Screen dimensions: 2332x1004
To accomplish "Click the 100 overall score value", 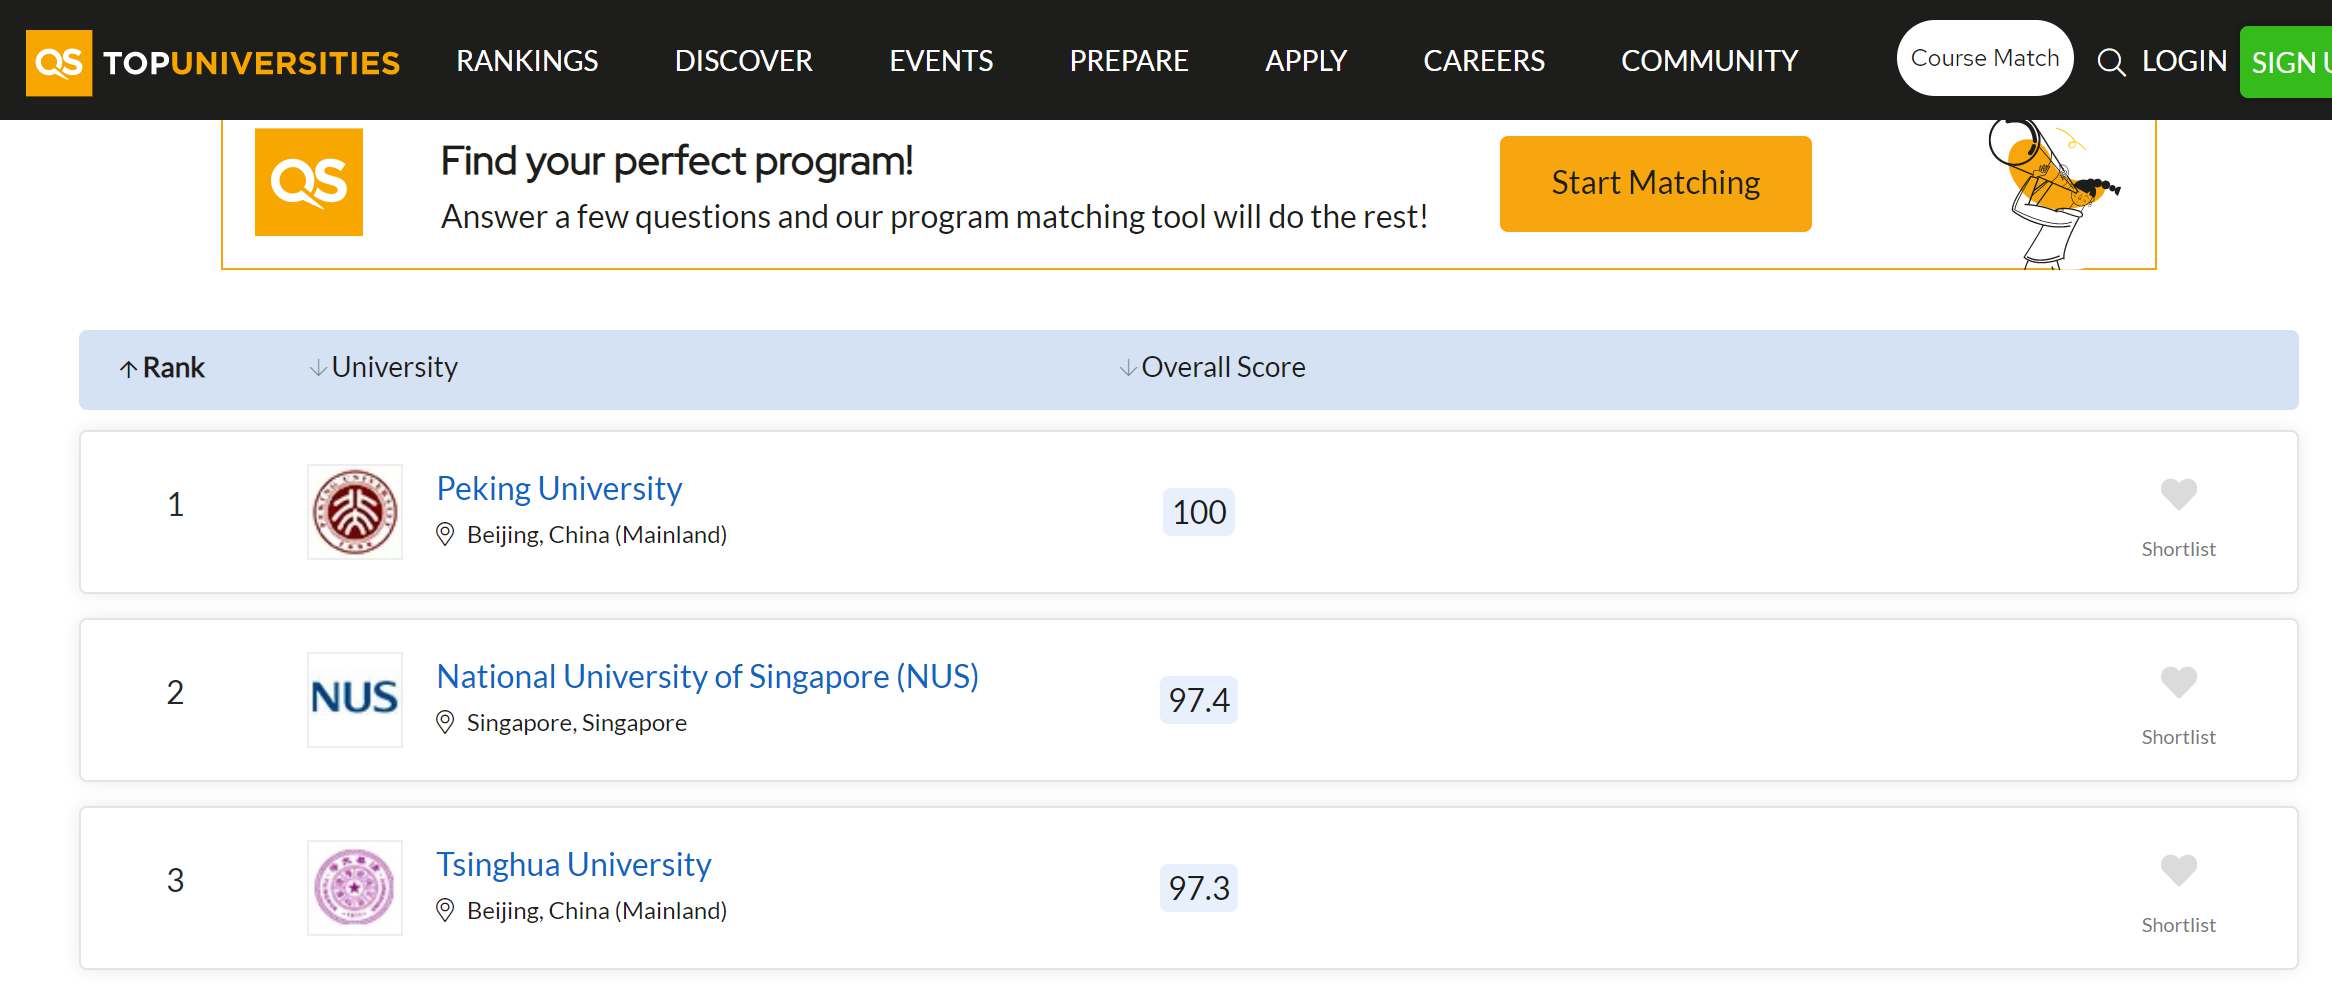I will tap(1199, 512).
